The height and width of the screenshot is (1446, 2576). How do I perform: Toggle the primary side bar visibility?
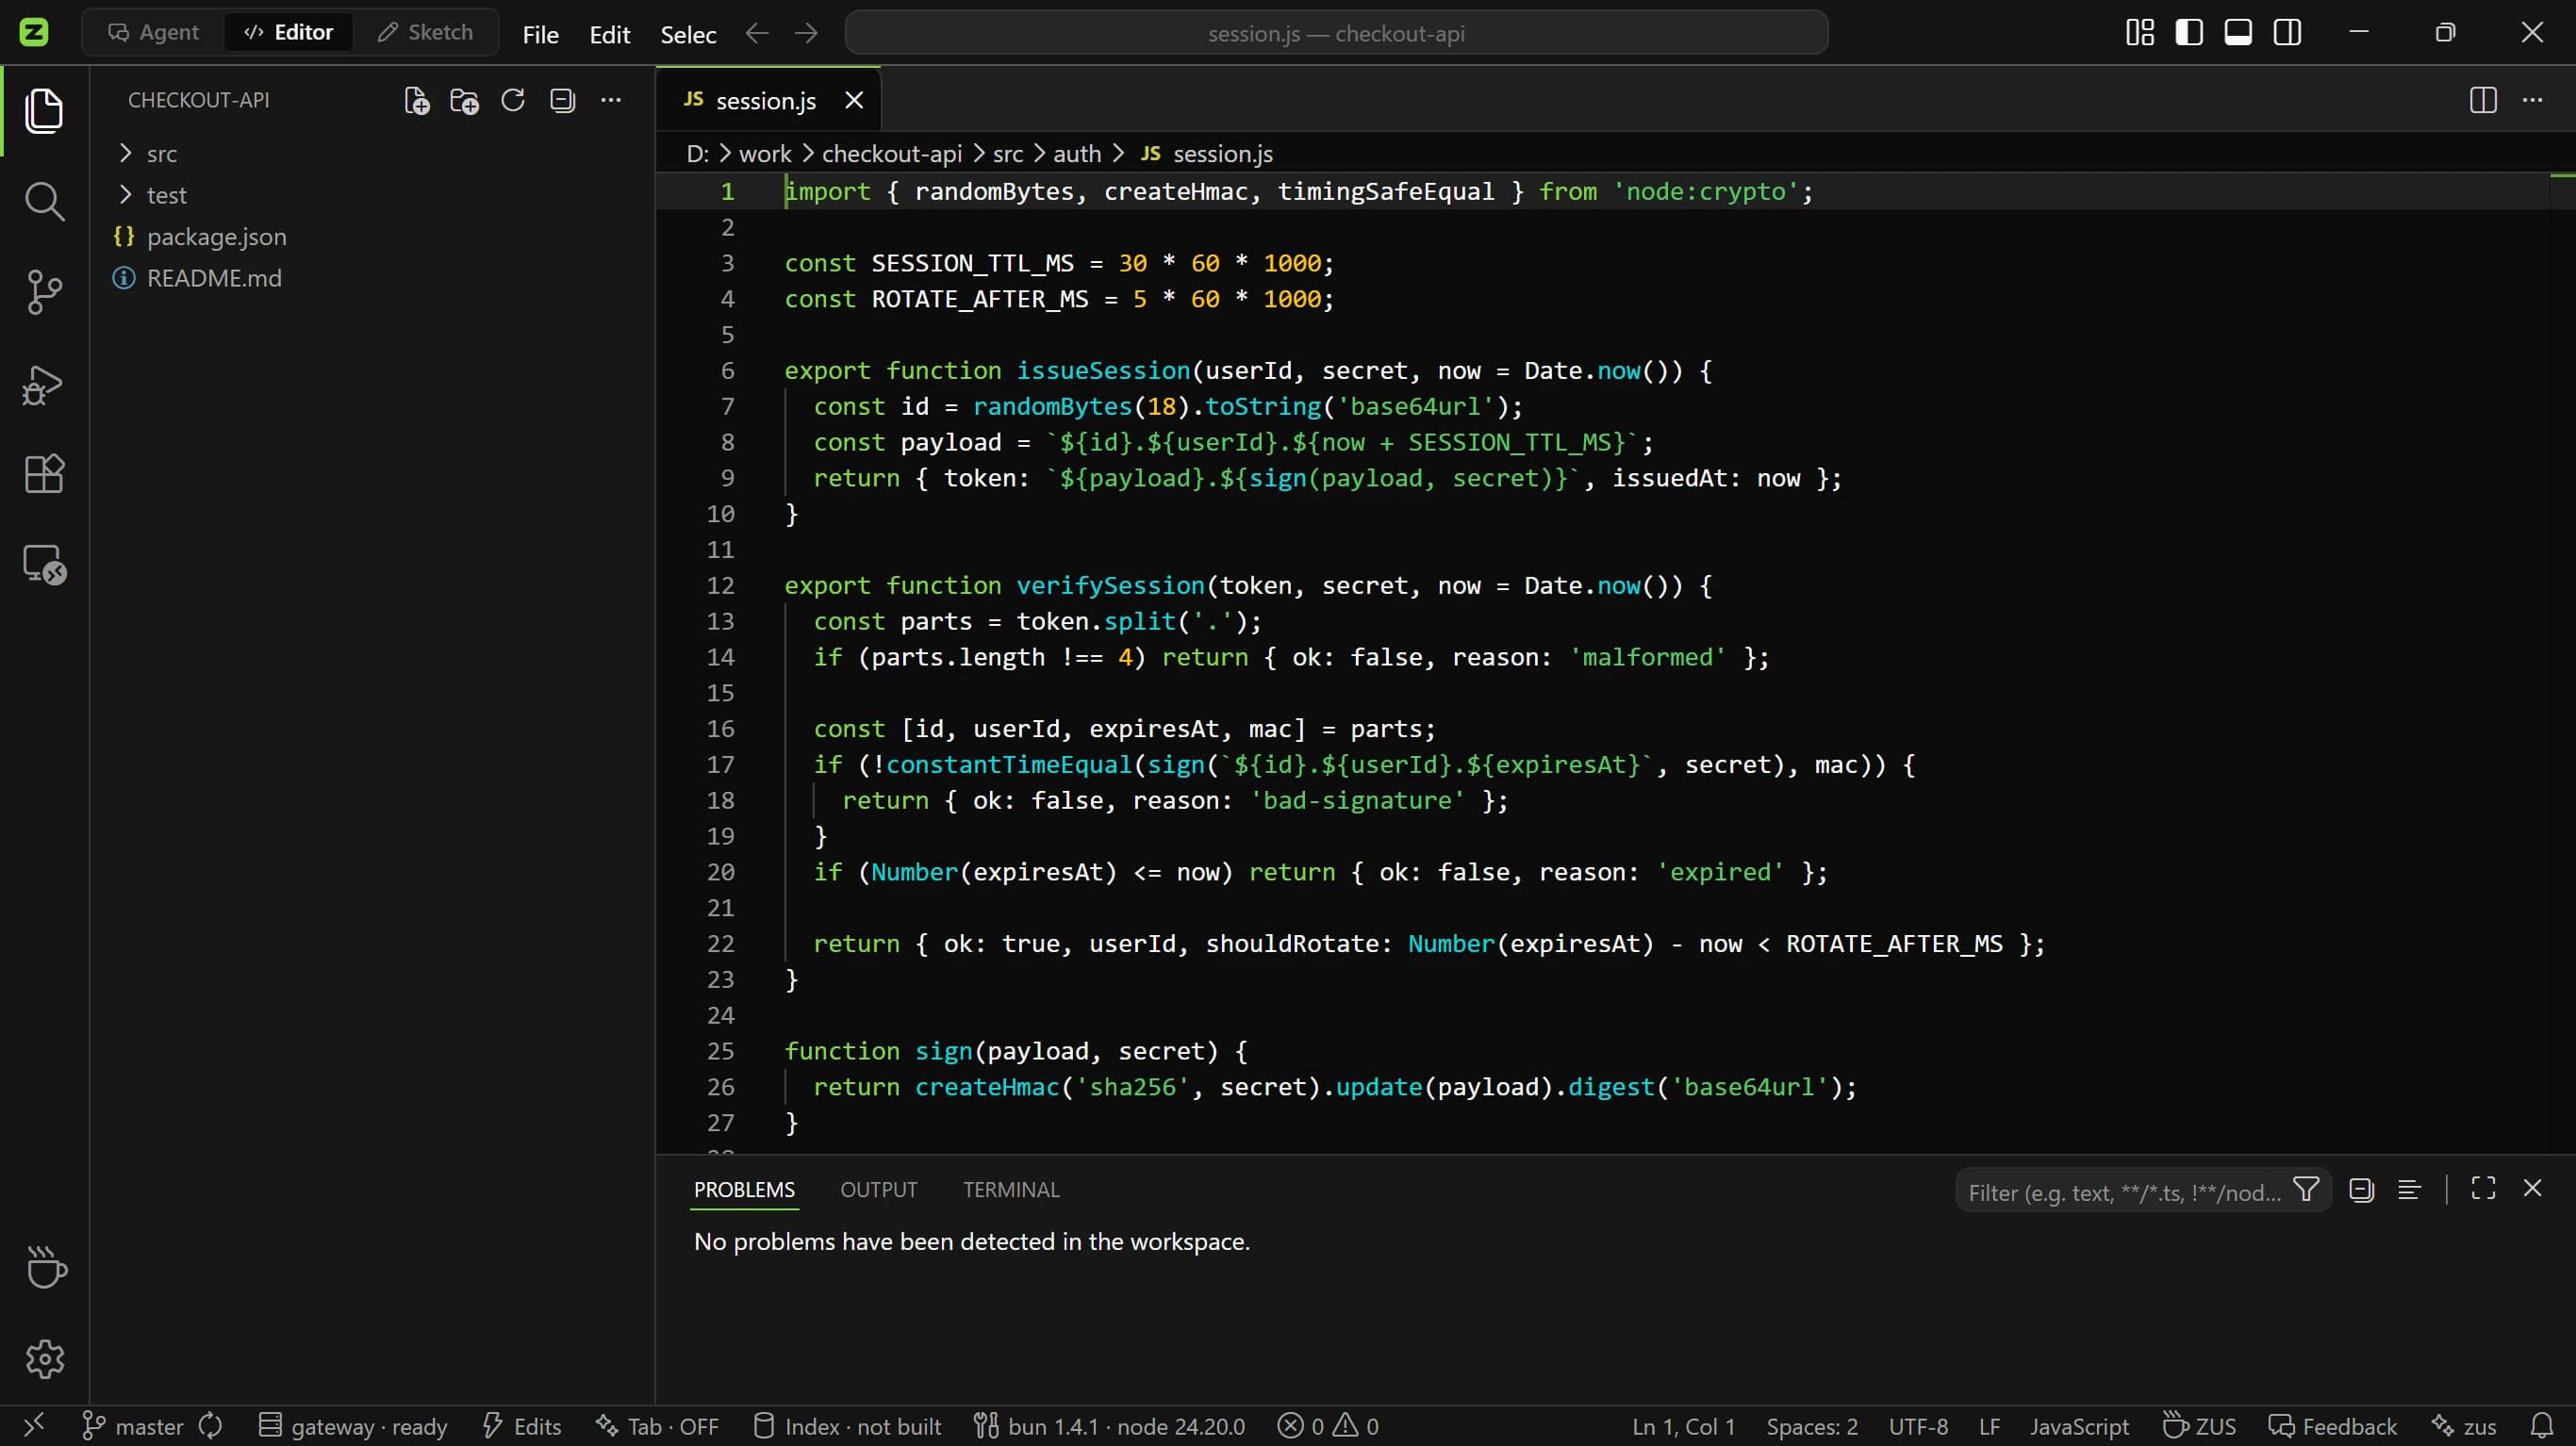point(2189,33)
